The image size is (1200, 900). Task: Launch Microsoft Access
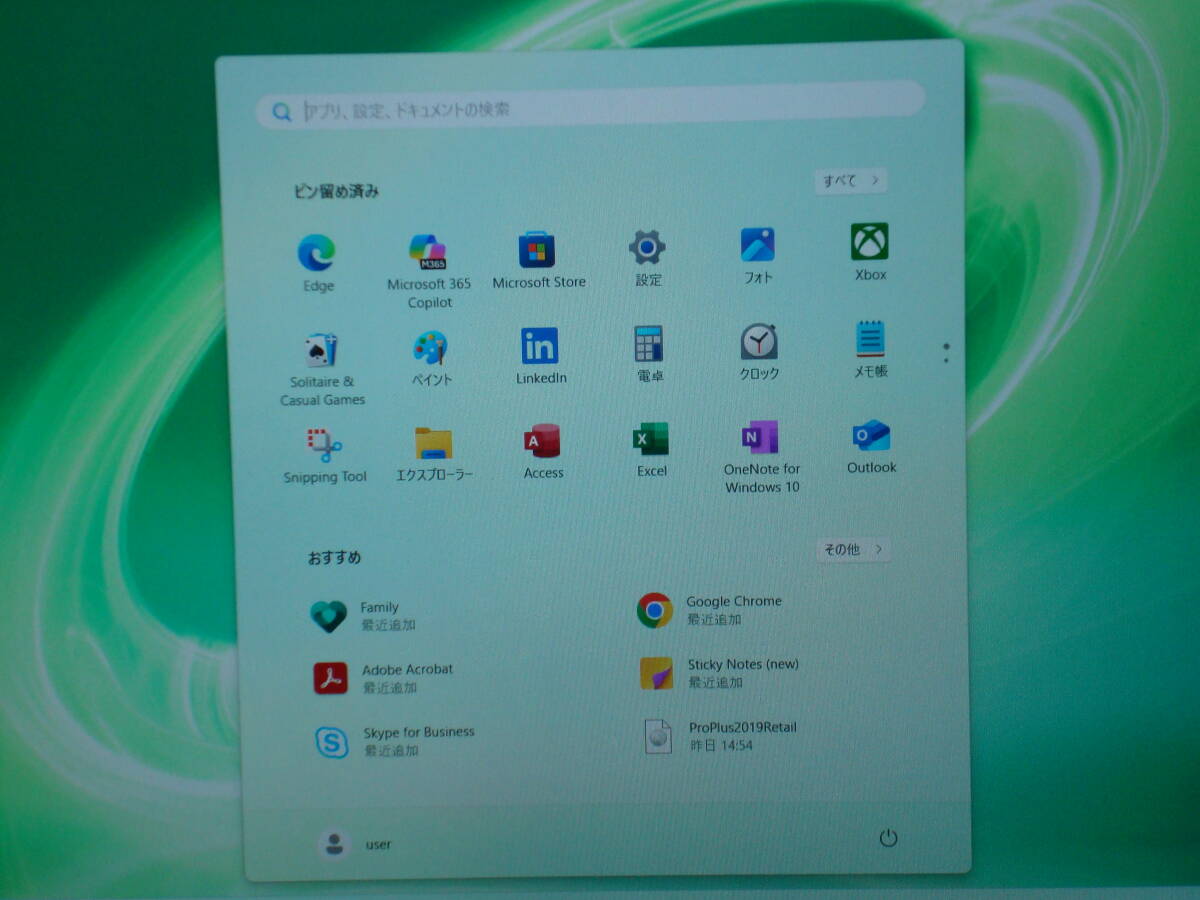point(542,441)
